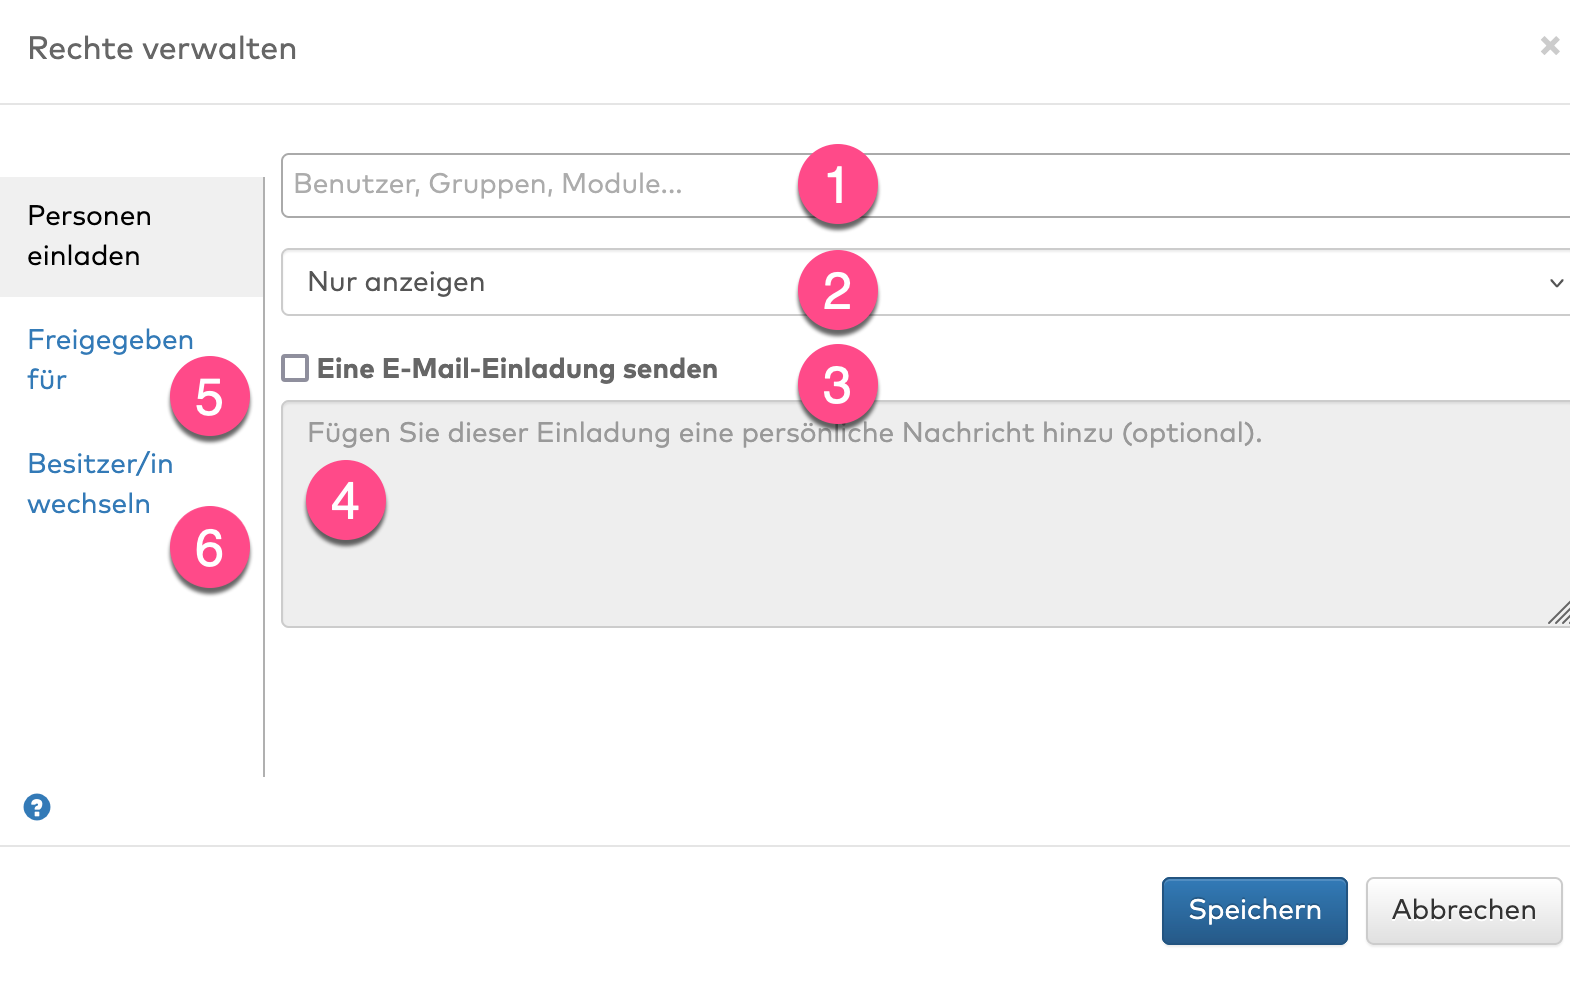Click the pink number 1 badge

click(837, 185)
